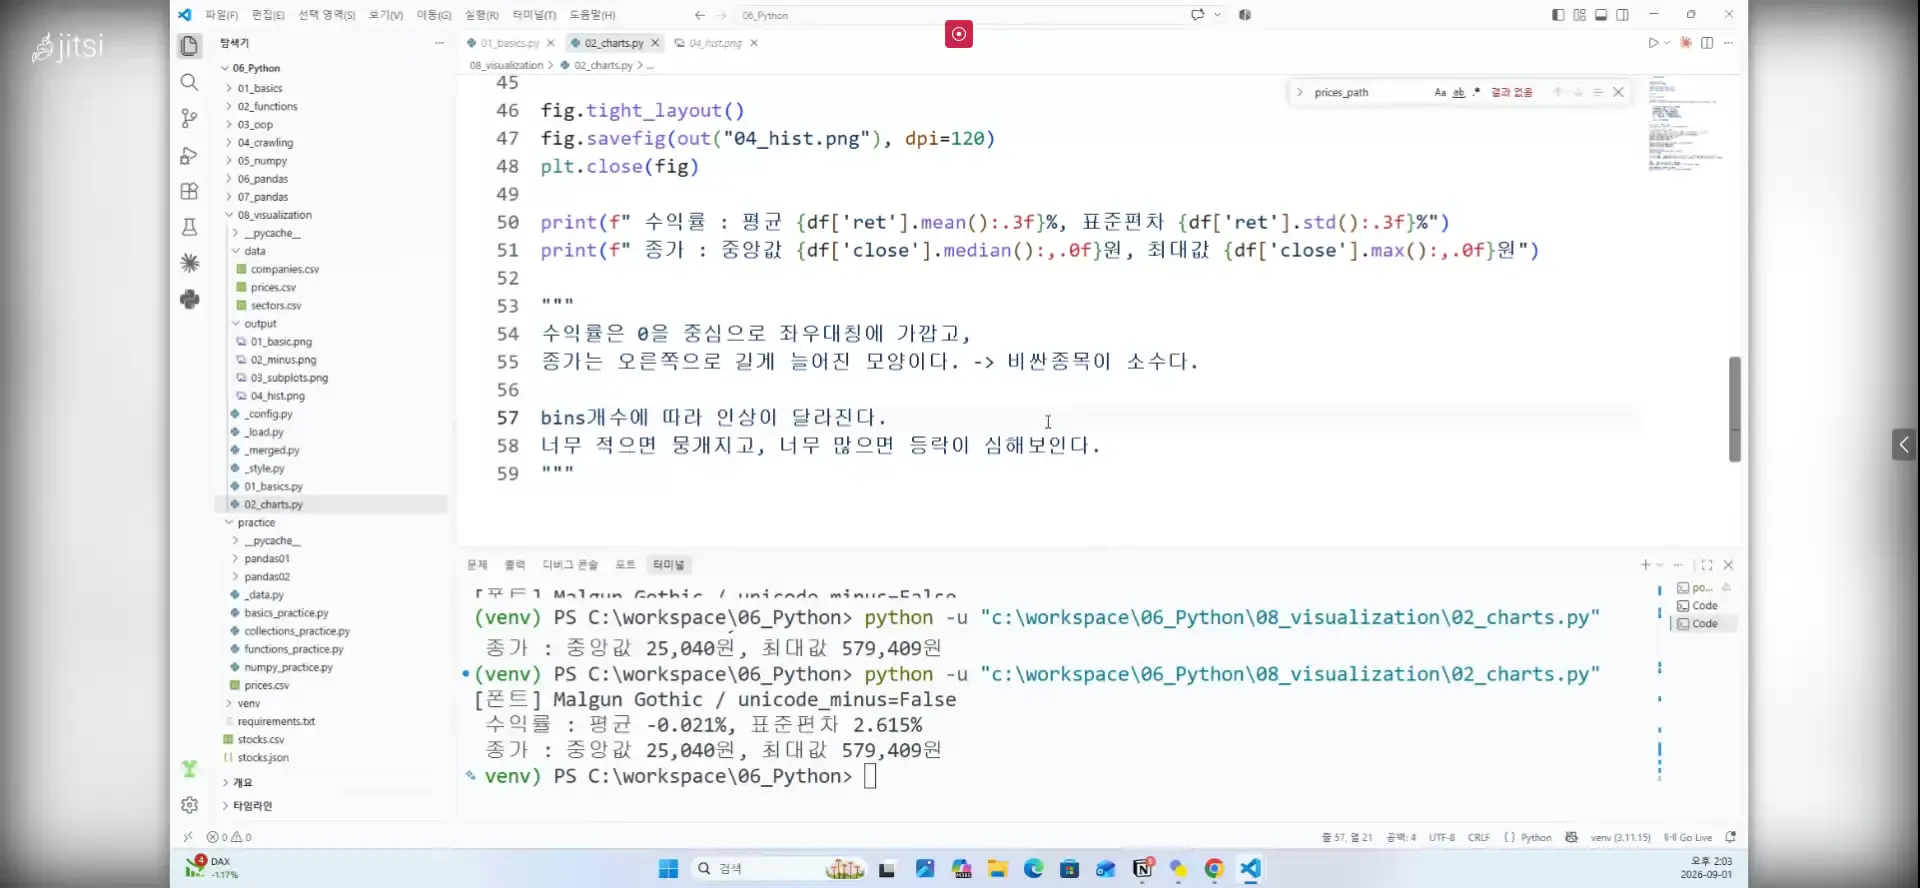Open the 편집(E) menu
The width and height of the screenshot is (1920, 888).
tap(268, 15)
